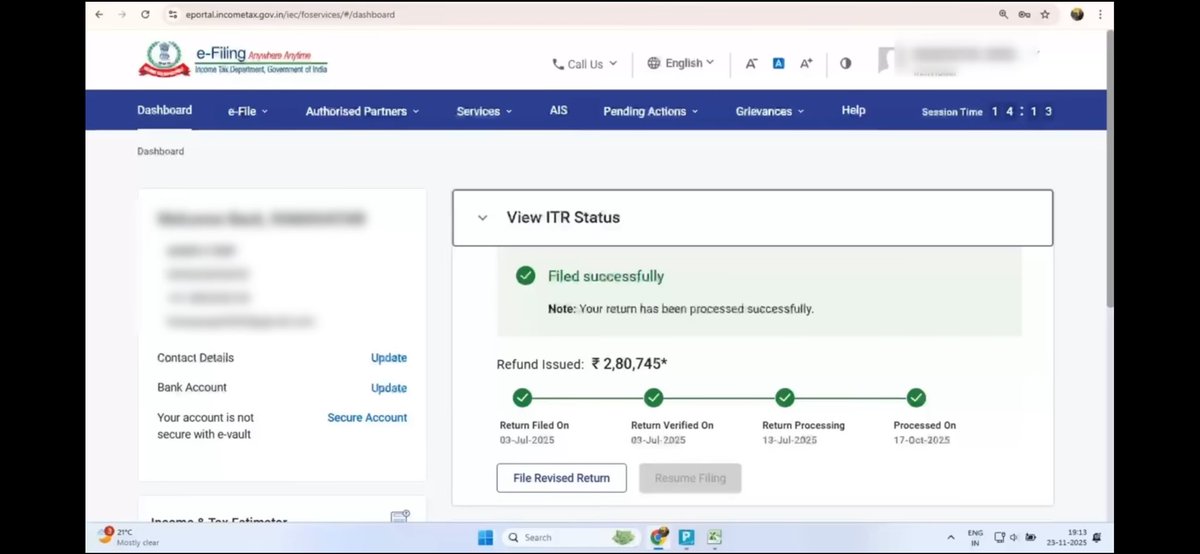Reload the page with refresh icon
This screenshot has height=554, width=1200.
point(145,15)
